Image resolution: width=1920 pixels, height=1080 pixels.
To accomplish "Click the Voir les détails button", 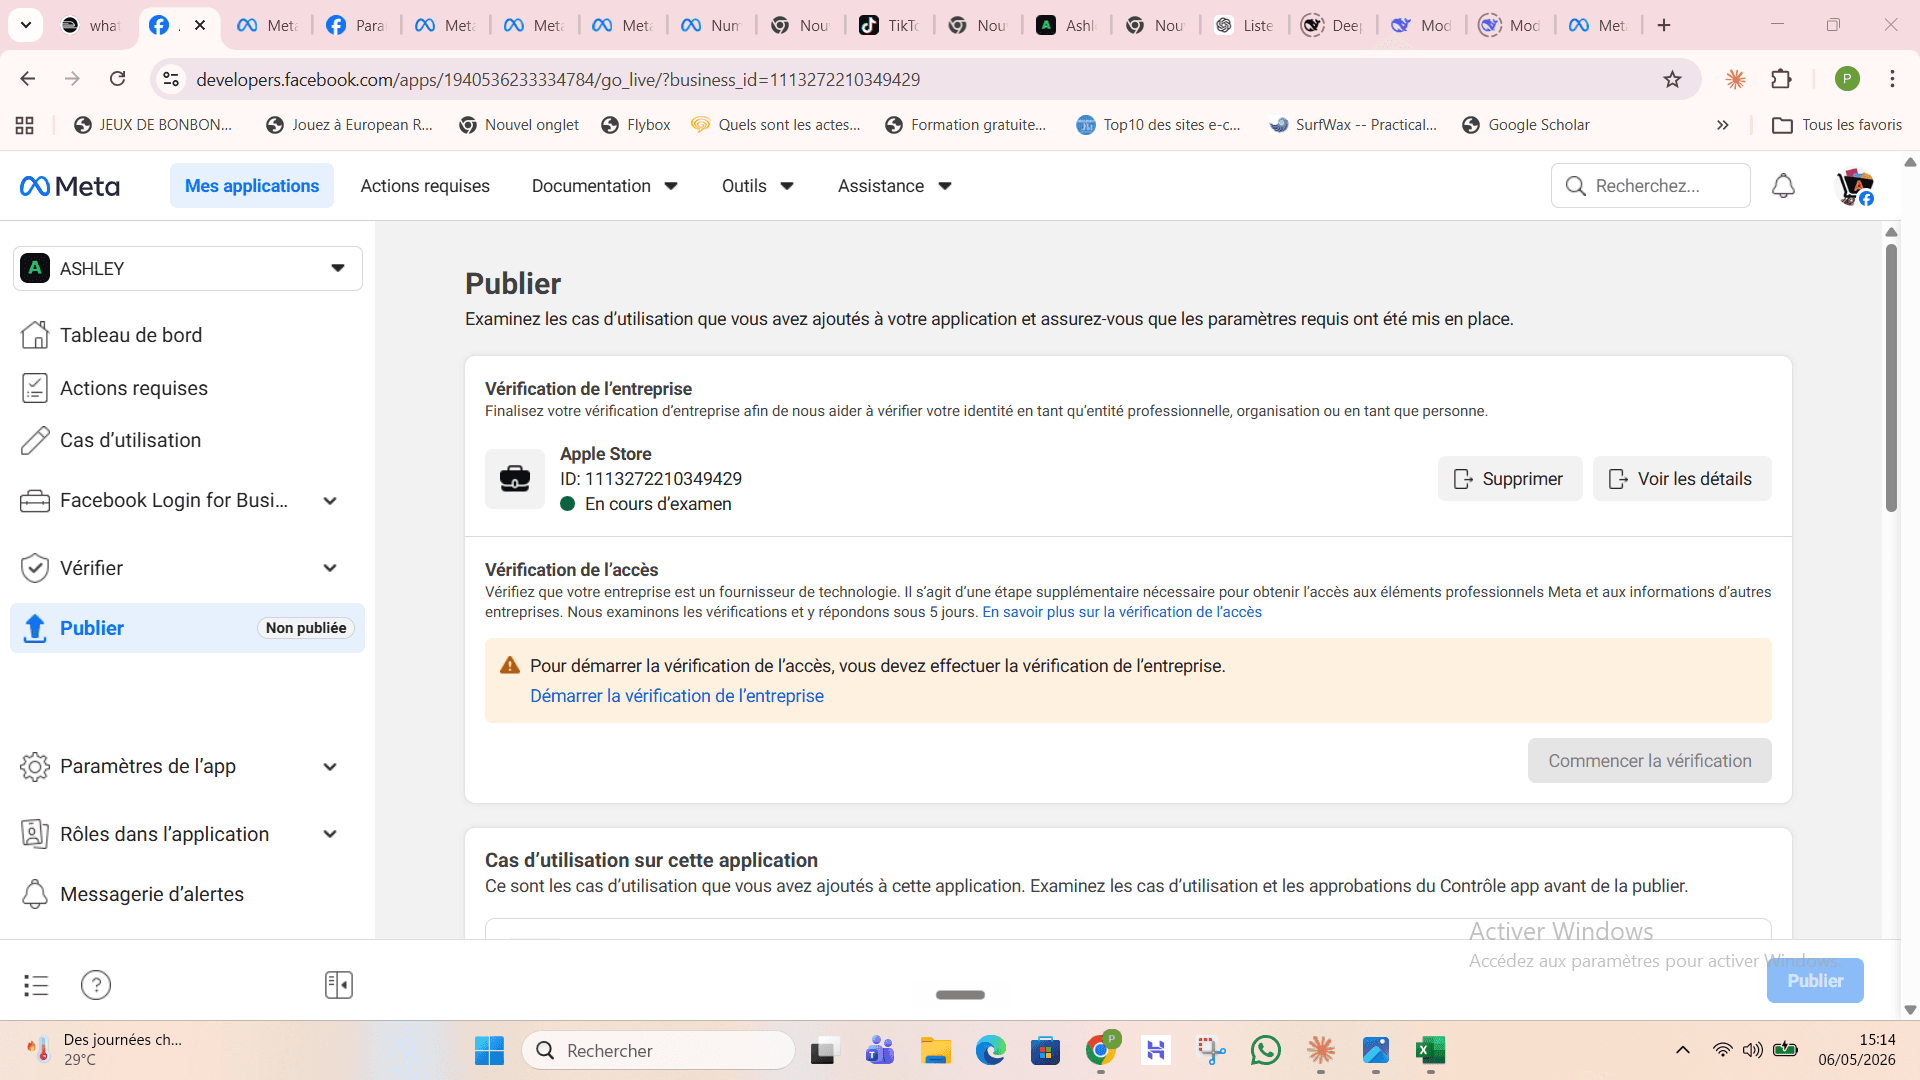I will point(1682,479).
